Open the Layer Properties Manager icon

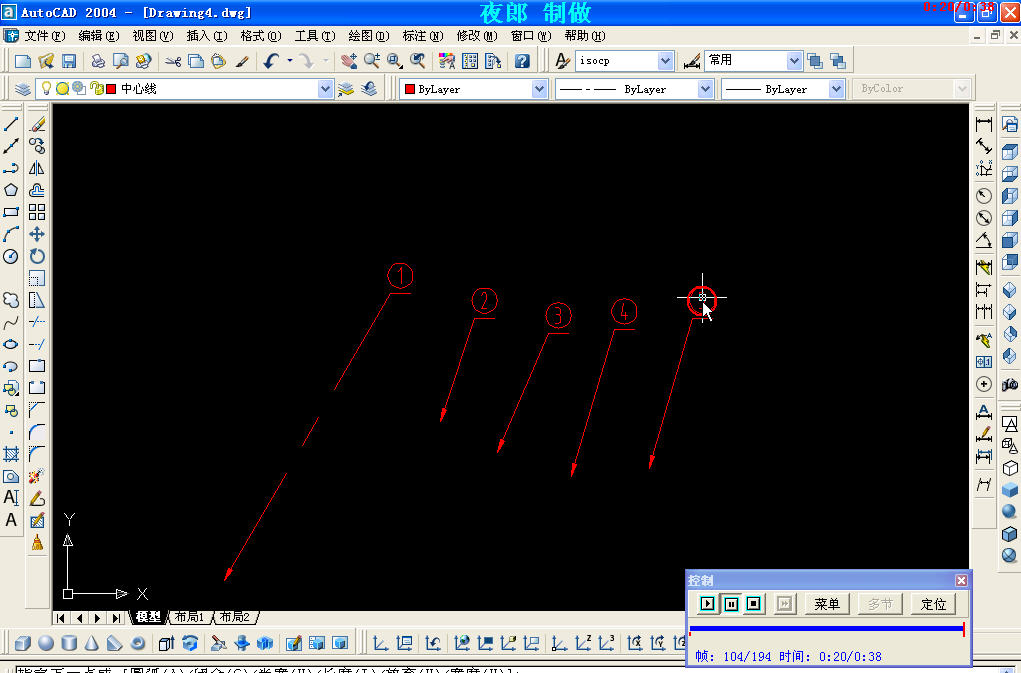point(23,89)
